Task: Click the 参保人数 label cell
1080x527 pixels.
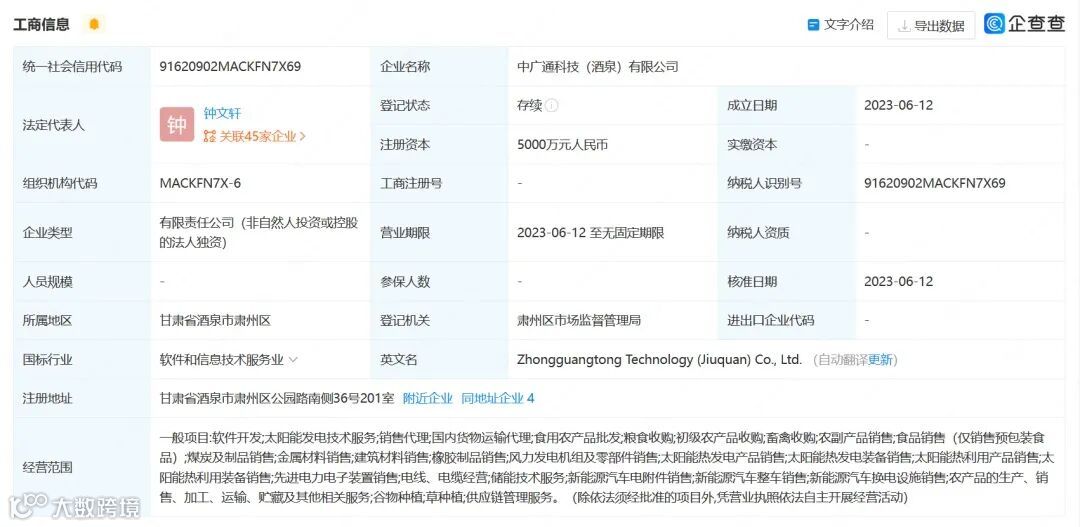Action: tap(439, 281)
